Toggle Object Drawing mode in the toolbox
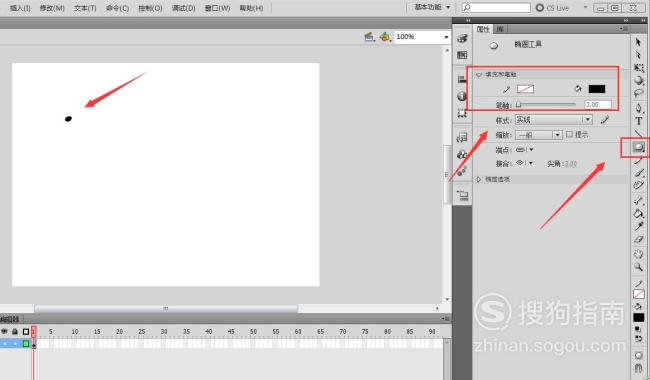 pyautogui.click(x=639, y=356)
